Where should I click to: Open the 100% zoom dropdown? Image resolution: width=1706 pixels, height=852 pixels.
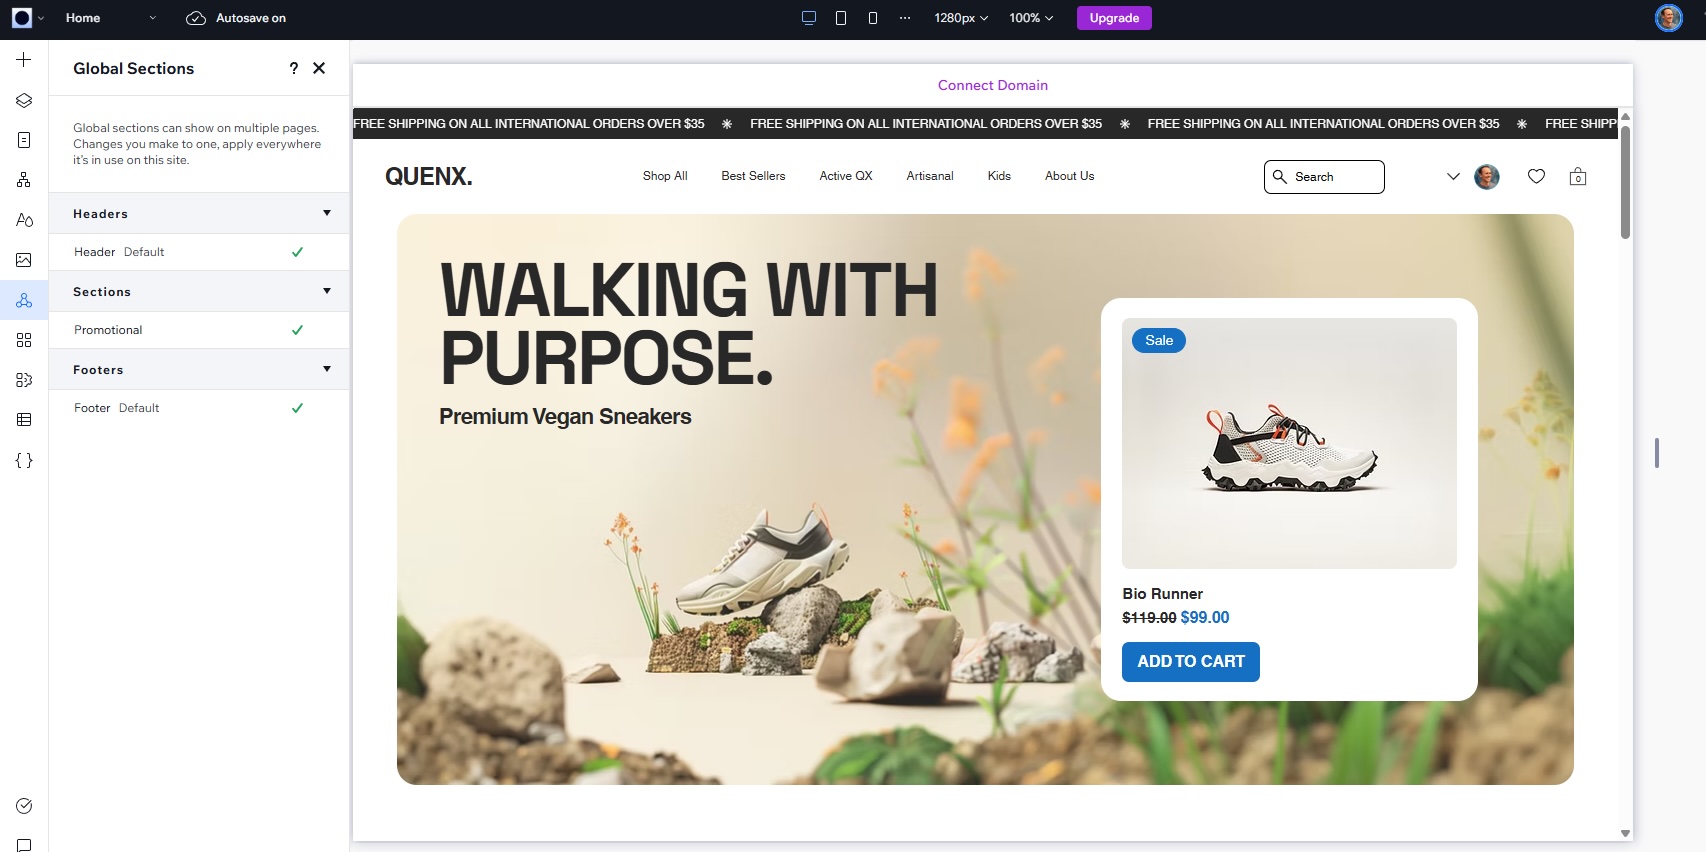(1031, 18)
